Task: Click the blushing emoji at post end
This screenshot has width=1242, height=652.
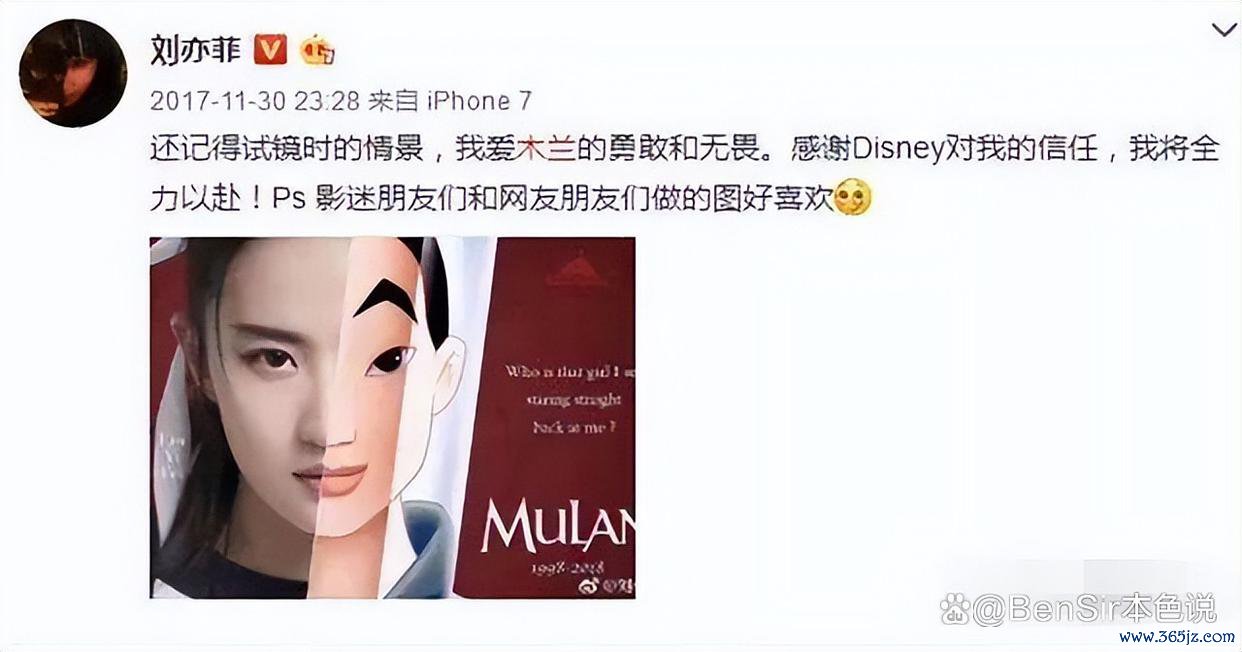Action: [x=853, y=198]
